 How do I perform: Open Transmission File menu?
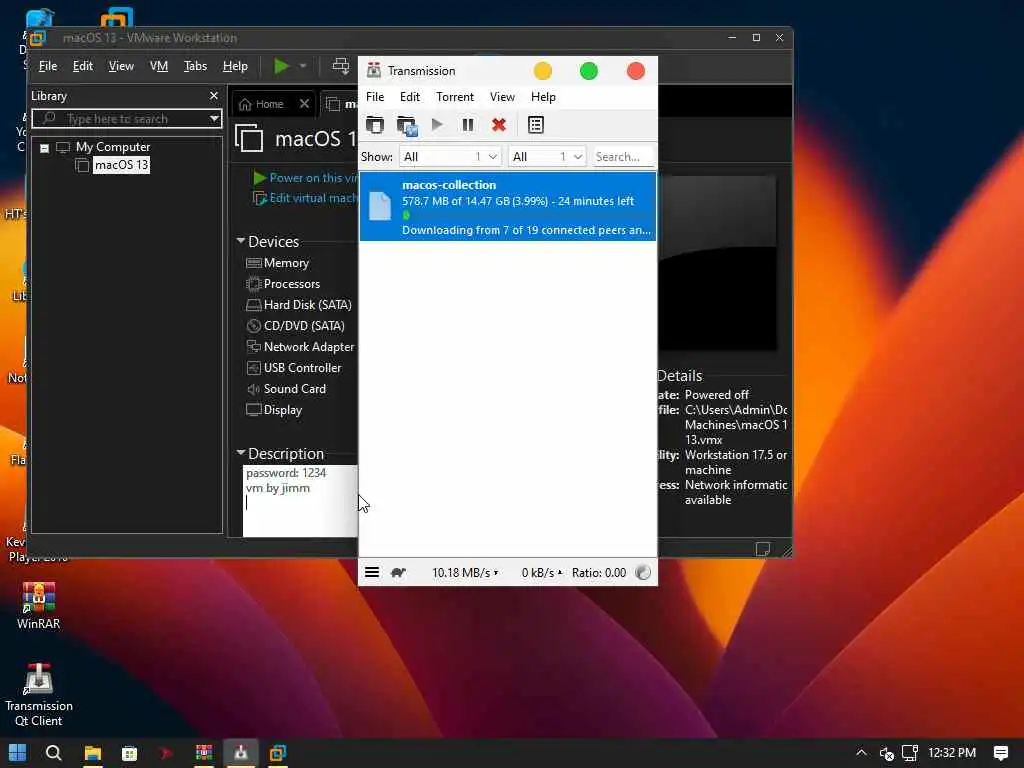[x=375, y=97]
